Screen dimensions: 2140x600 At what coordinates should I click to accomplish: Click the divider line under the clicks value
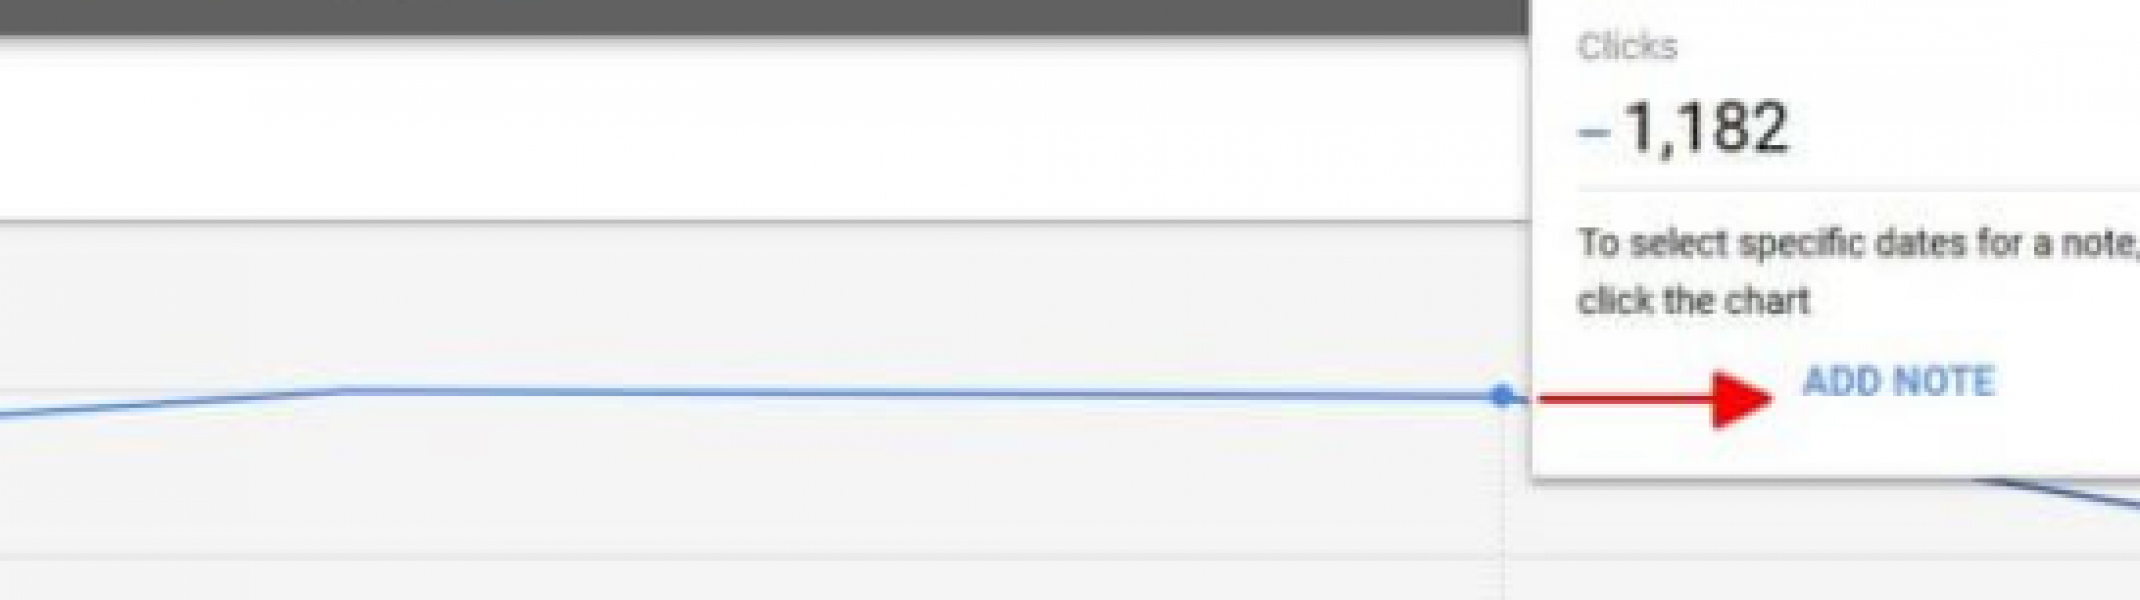tap(1858, 189)
